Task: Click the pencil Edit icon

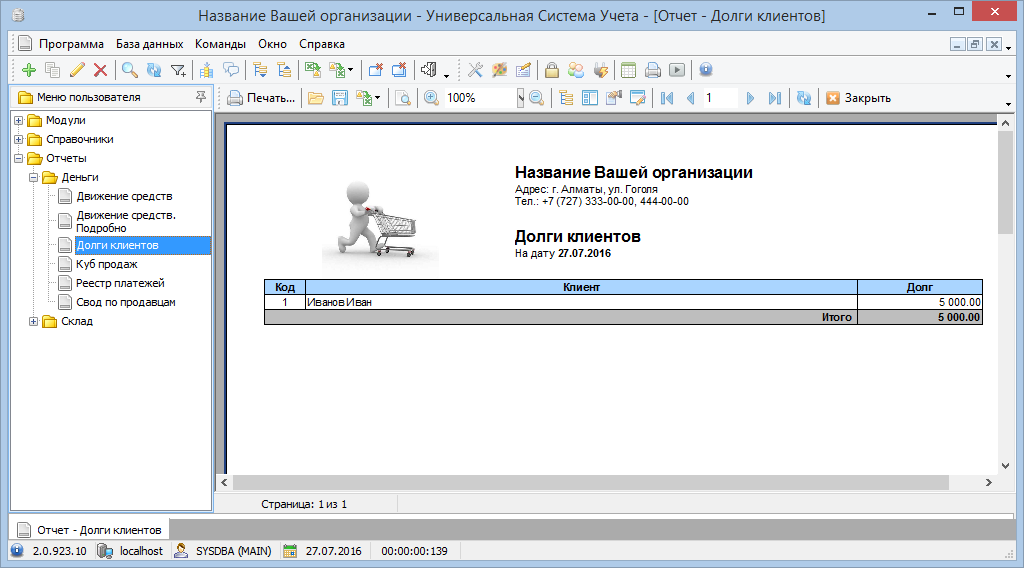Action: [77, 70]
